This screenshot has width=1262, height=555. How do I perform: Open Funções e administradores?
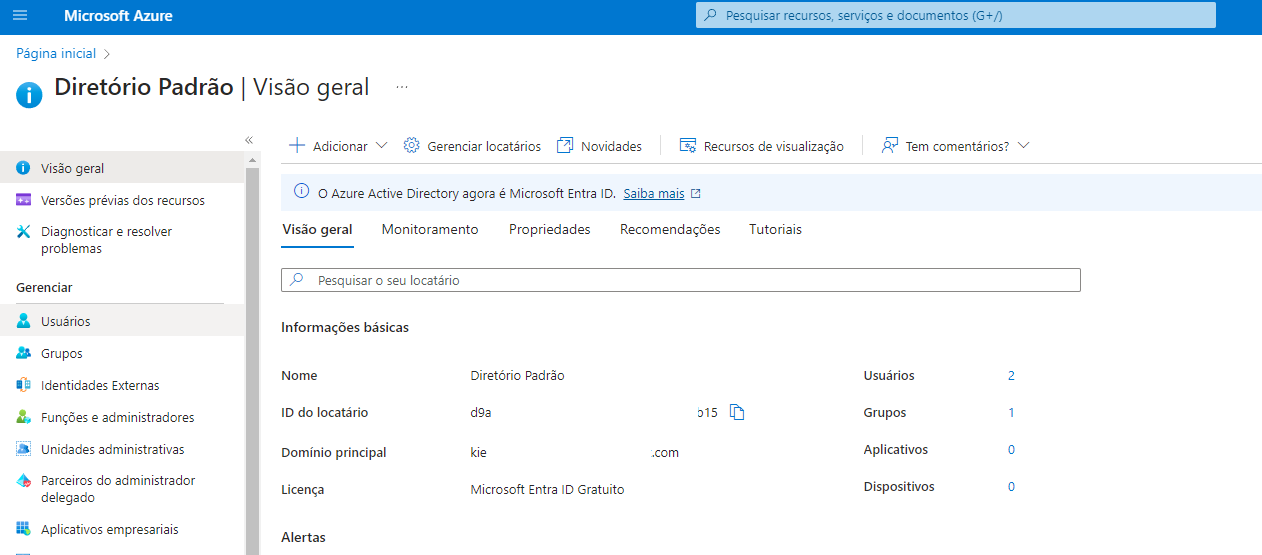pos(122,417)
